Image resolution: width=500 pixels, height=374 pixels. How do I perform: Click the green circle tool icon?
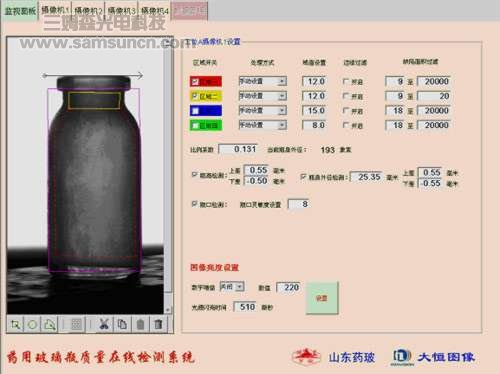pyautogui.click(x=32, y=324)
